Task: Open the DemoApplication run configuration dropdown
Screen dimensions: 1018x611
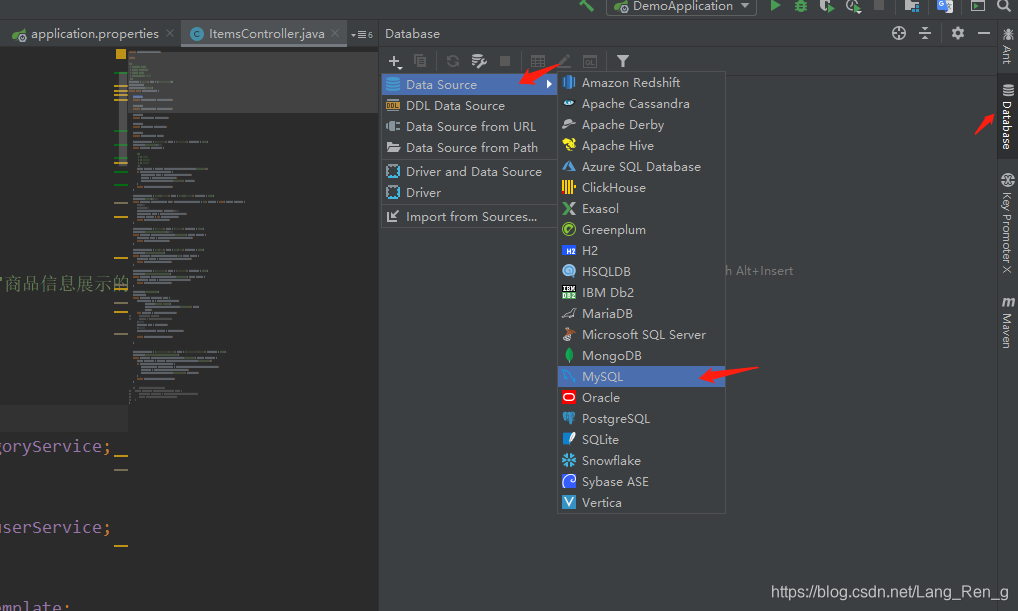Action: coord(681,6)
